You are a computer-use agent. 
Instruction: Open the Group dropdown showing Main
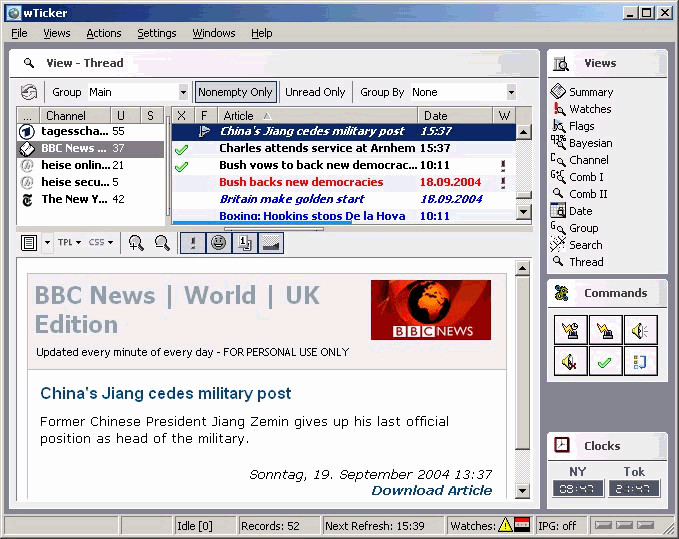tap(183, 92)
